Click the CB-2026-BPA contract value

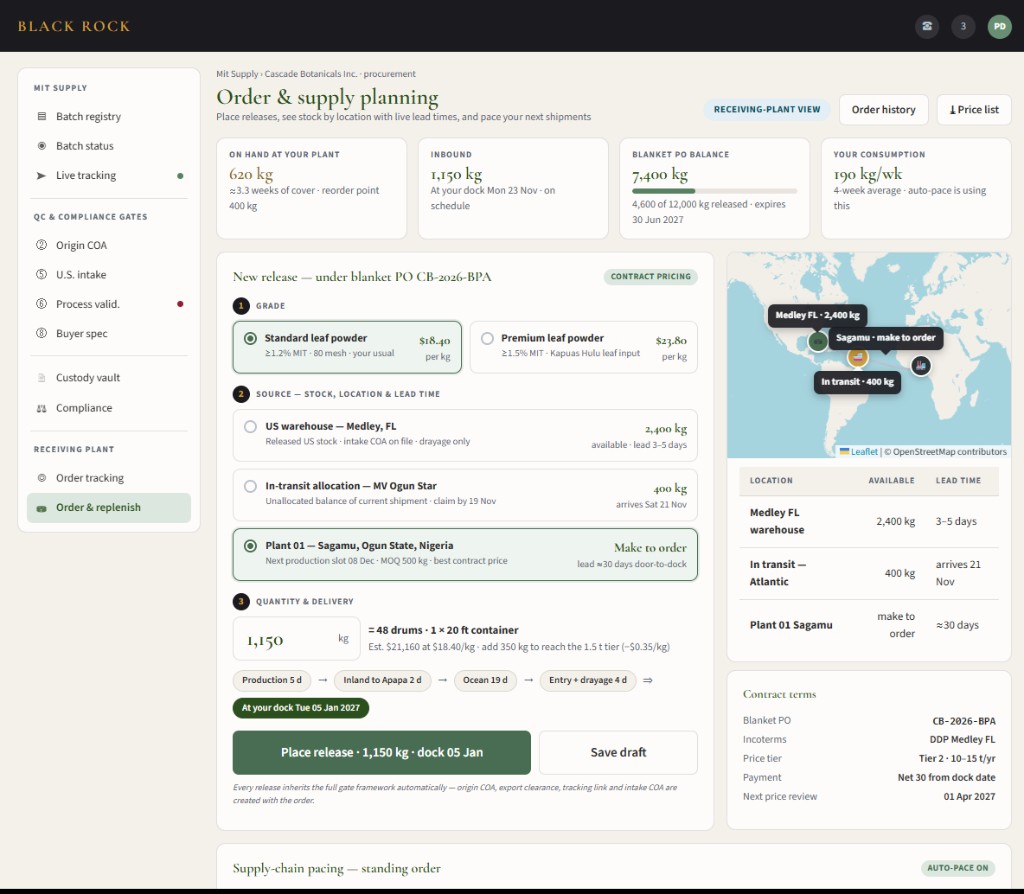click(x=964, y=721)
